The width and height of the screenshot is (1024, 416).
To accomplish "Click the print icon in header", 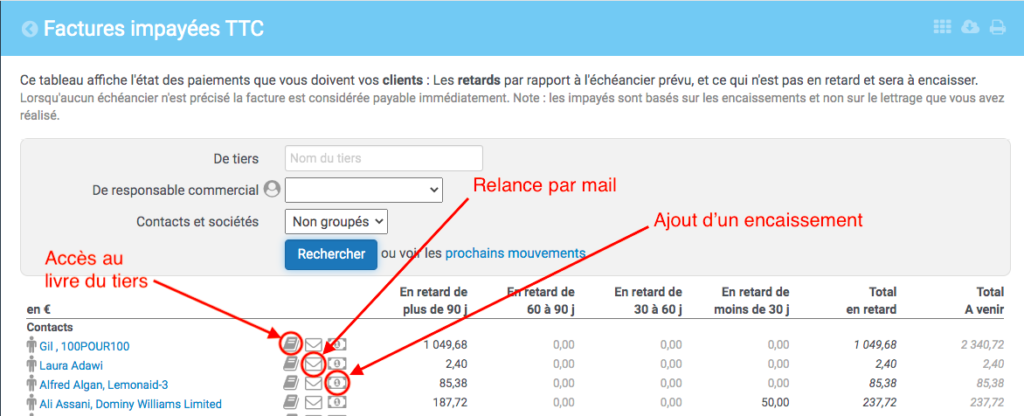I will coord(997,27).
